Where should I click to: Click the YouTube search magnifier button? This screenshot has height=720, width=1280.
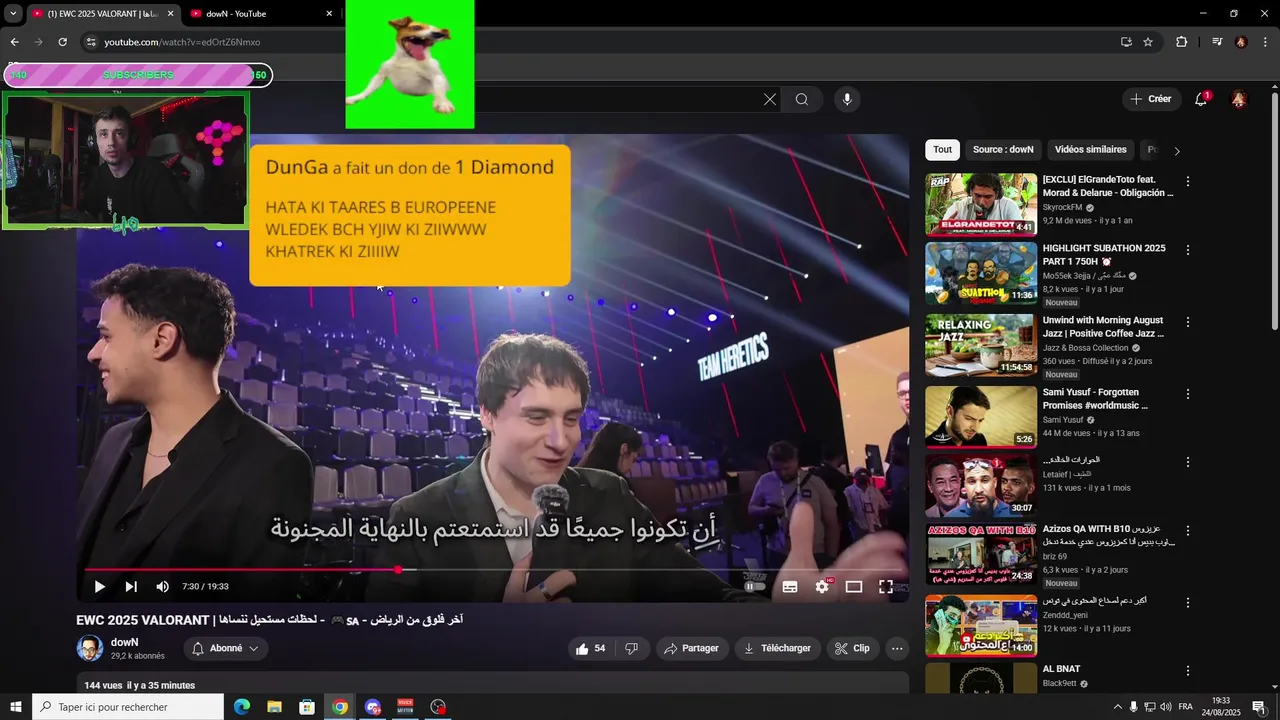(x=802, y=99)
